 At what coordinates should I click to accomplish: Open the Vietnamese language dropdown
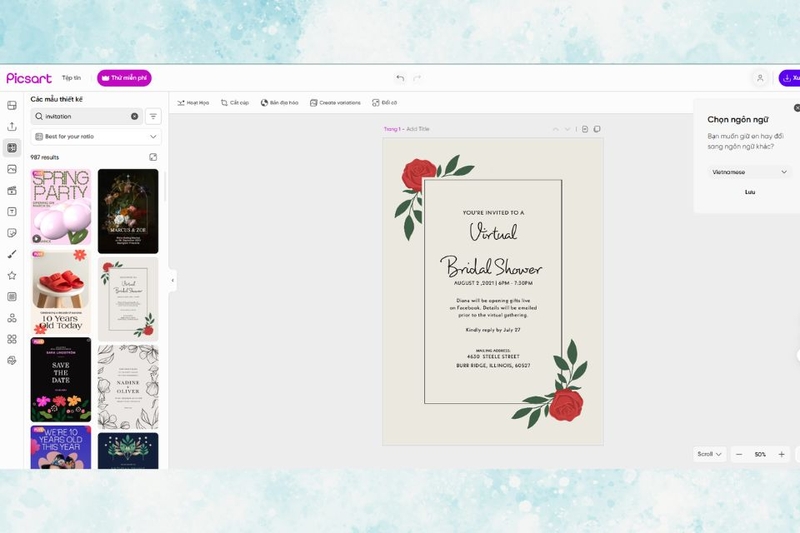coord(749,172)
